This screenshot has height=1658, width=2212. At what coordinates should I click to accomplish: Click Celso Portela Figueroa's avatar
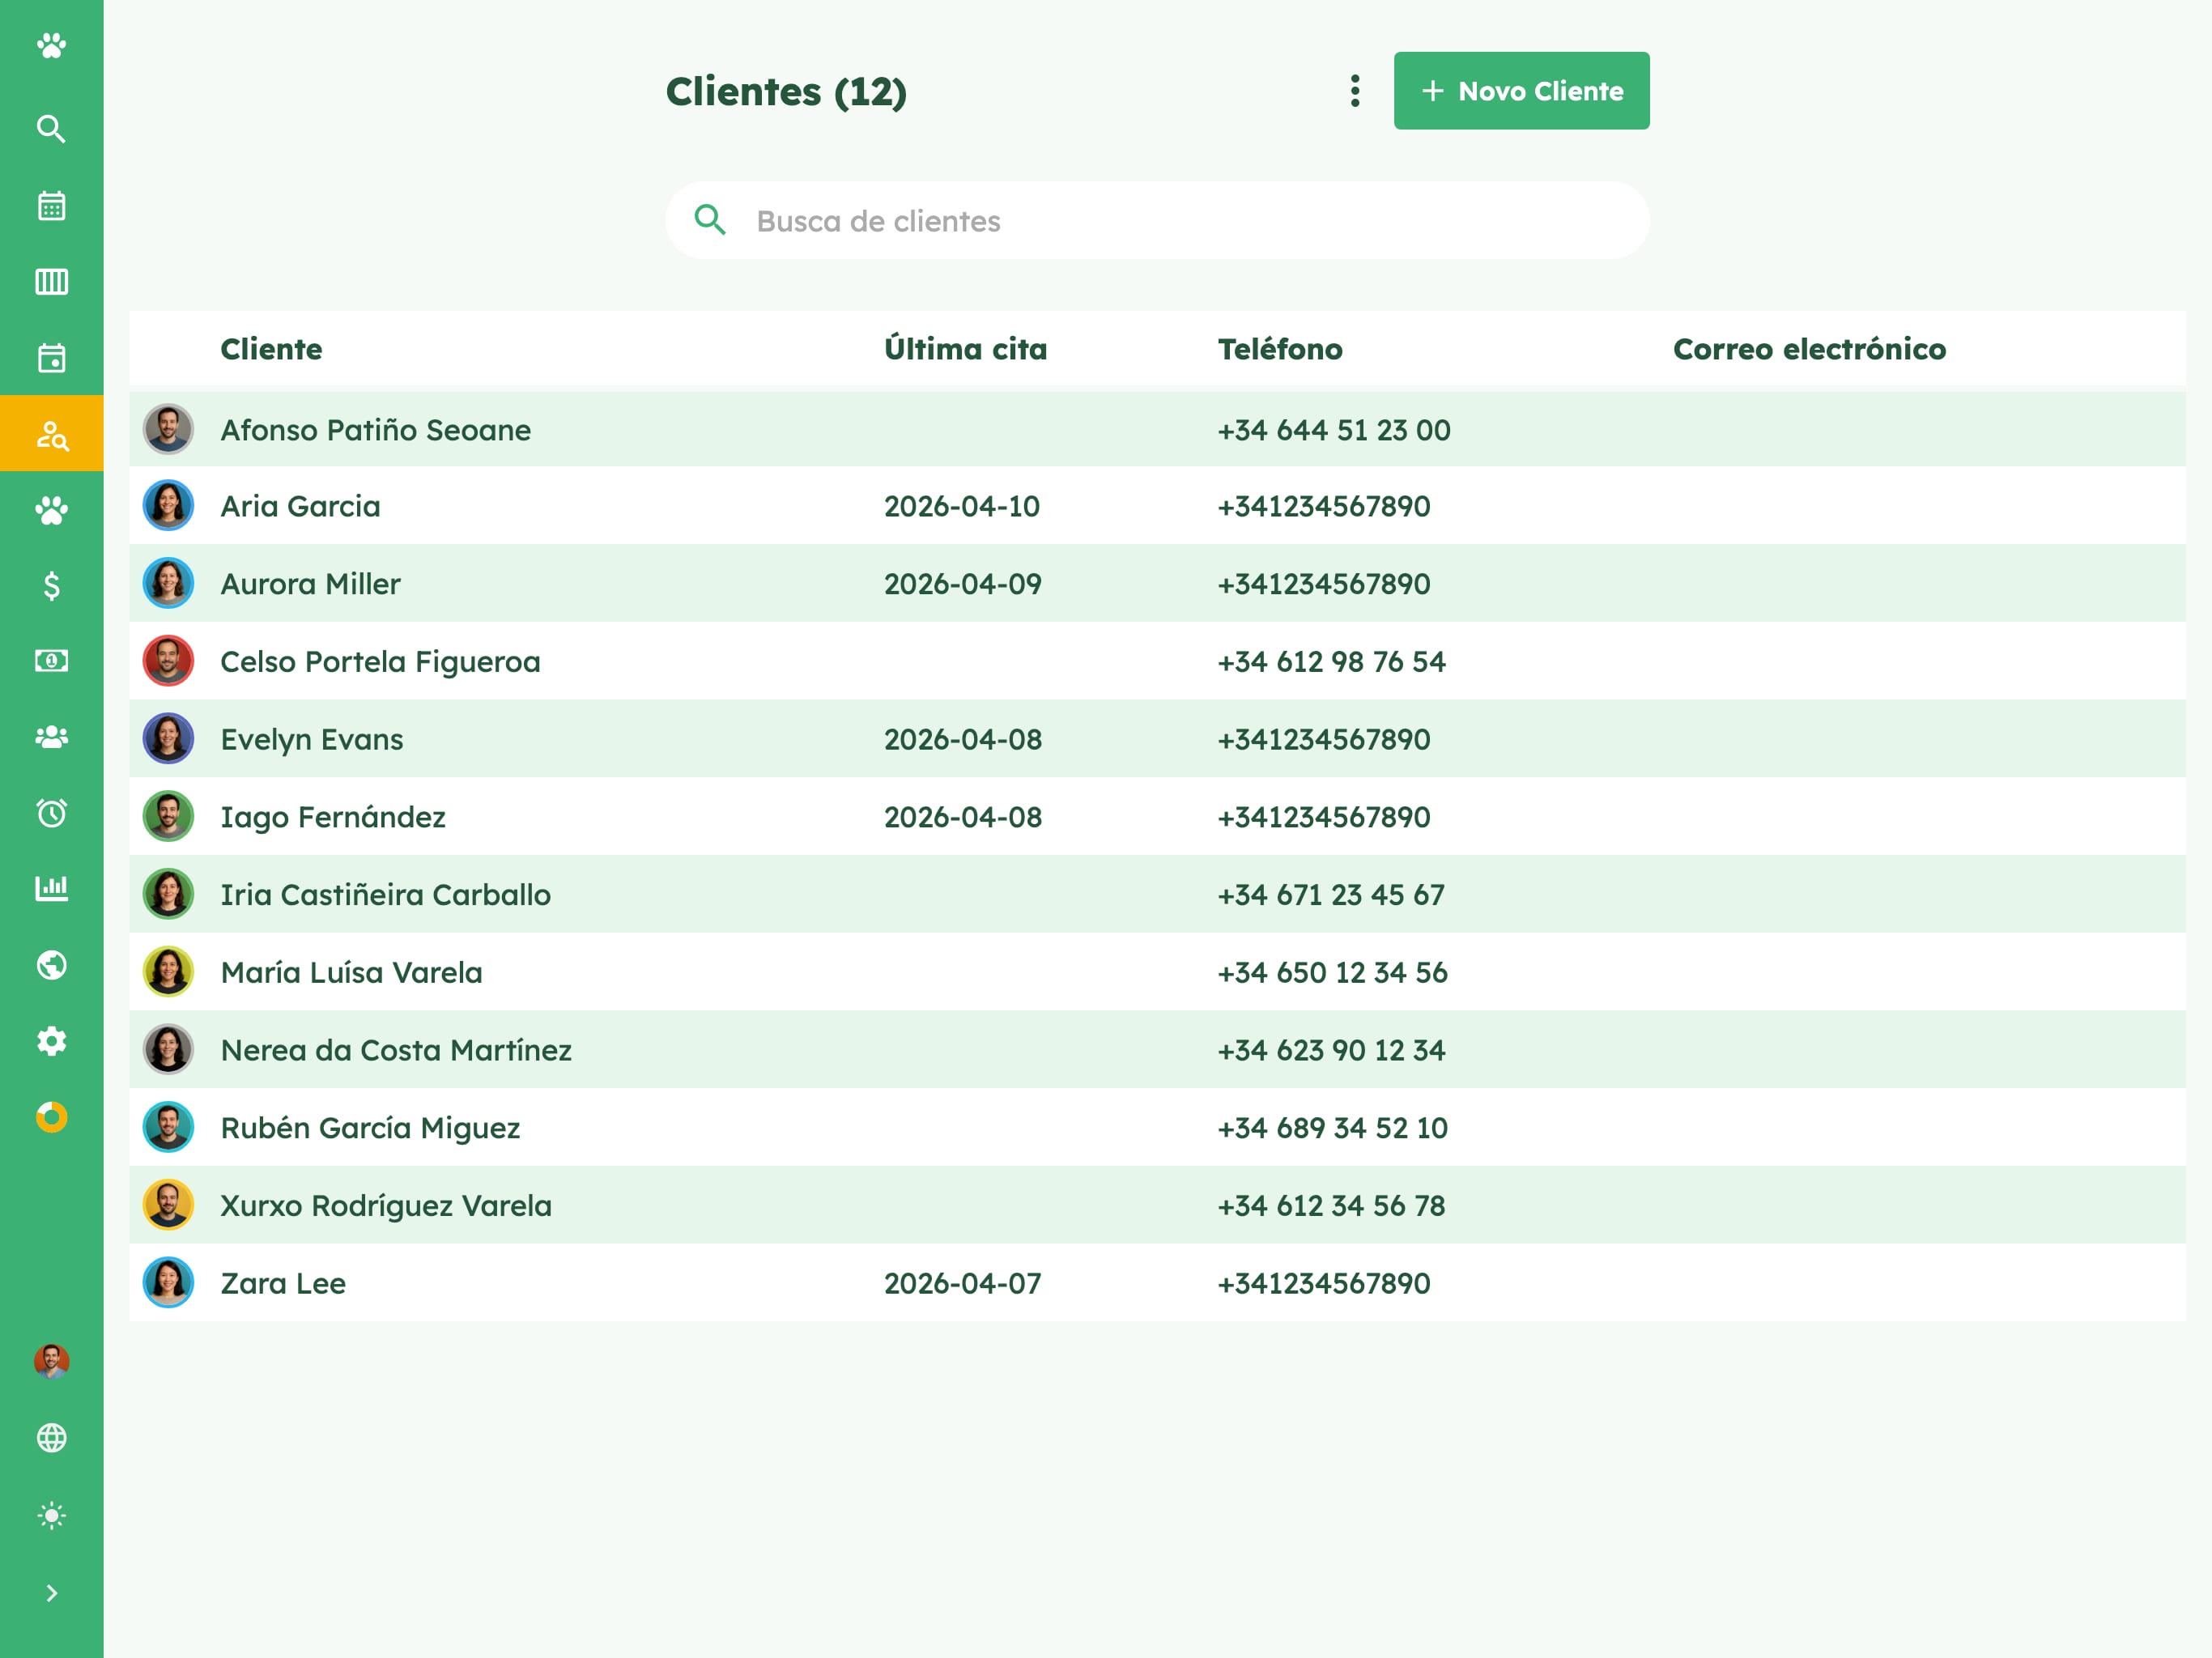tap(168, 661)
